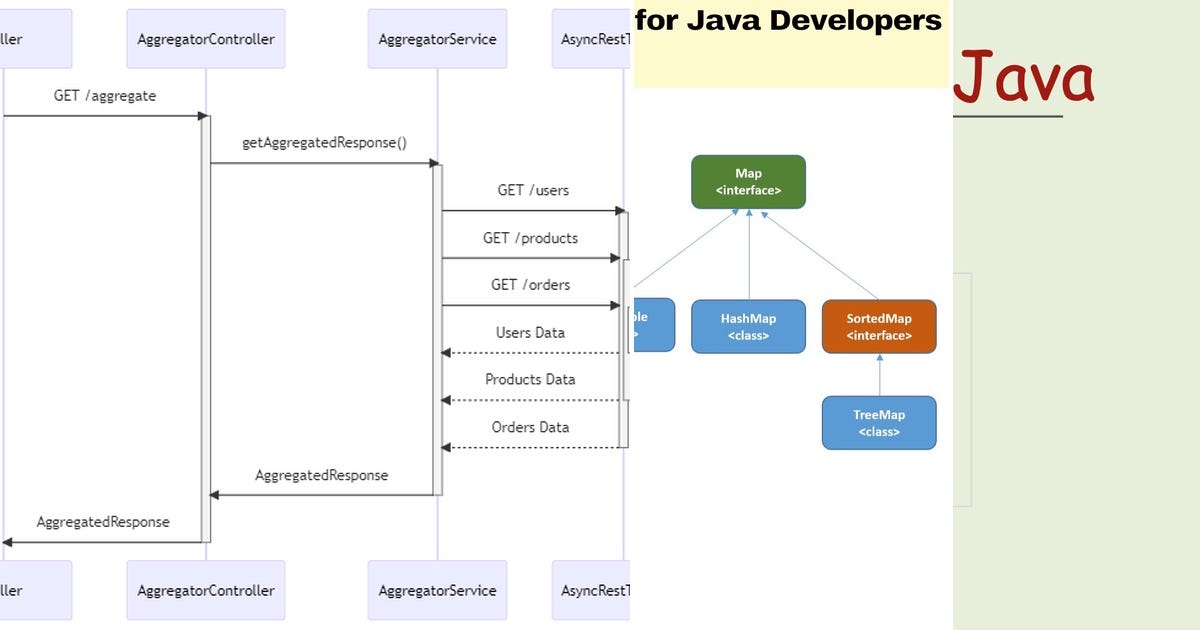This screenshot has width=1200, height=630.
Task: Click the AggregatorService activation bar
Action: tap(440, 330)
